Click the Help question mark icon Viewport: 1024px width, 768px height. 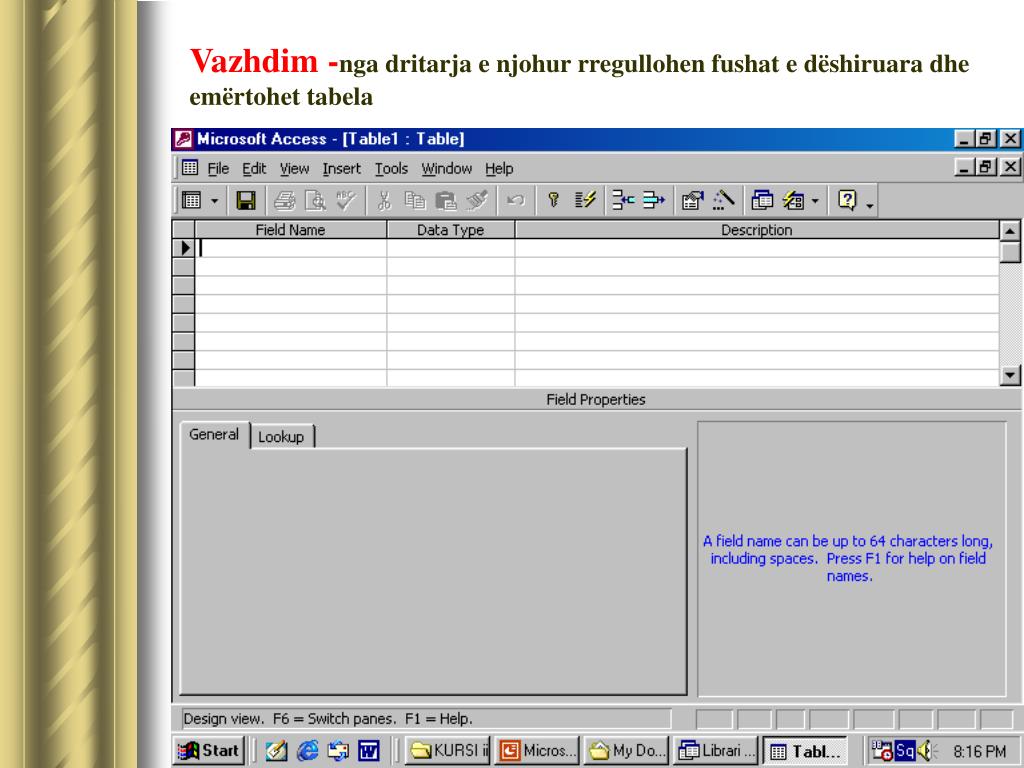click(x=847, y=200)
